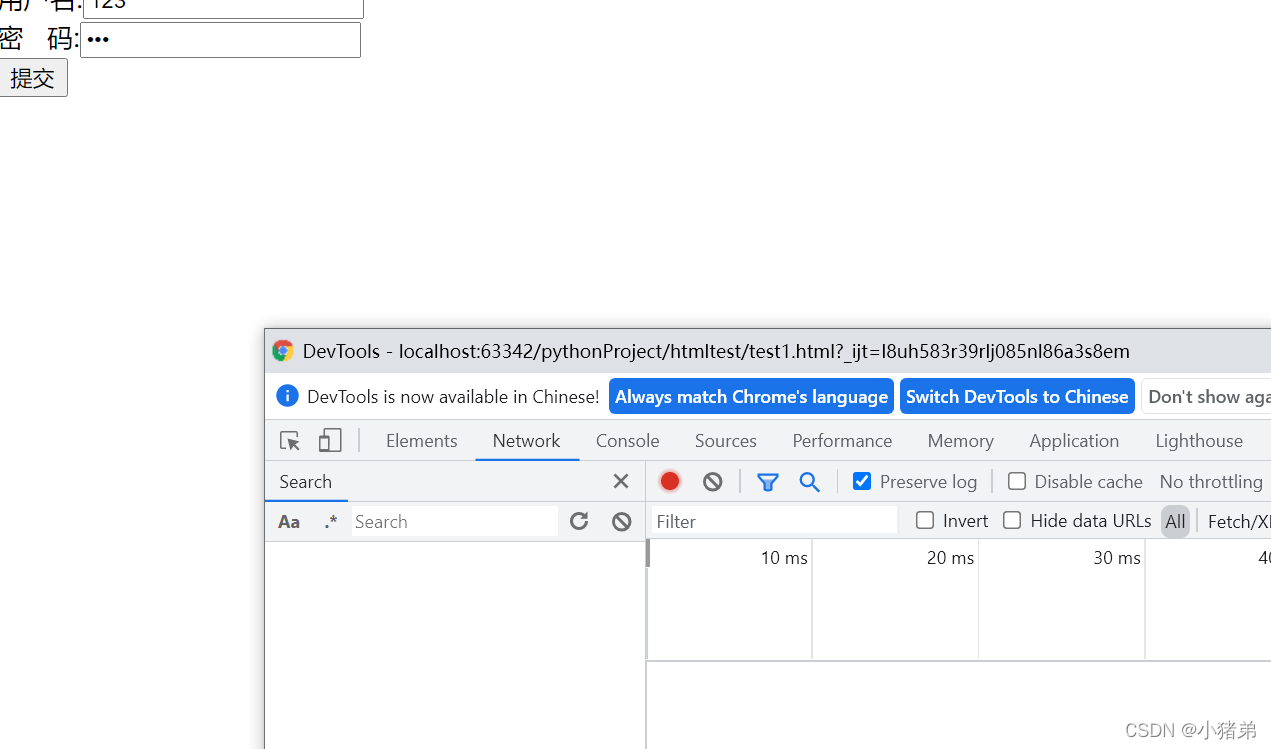Toggle match case Aa option
This screenshot has width=1271, height=749.
[x=289, y=522]
